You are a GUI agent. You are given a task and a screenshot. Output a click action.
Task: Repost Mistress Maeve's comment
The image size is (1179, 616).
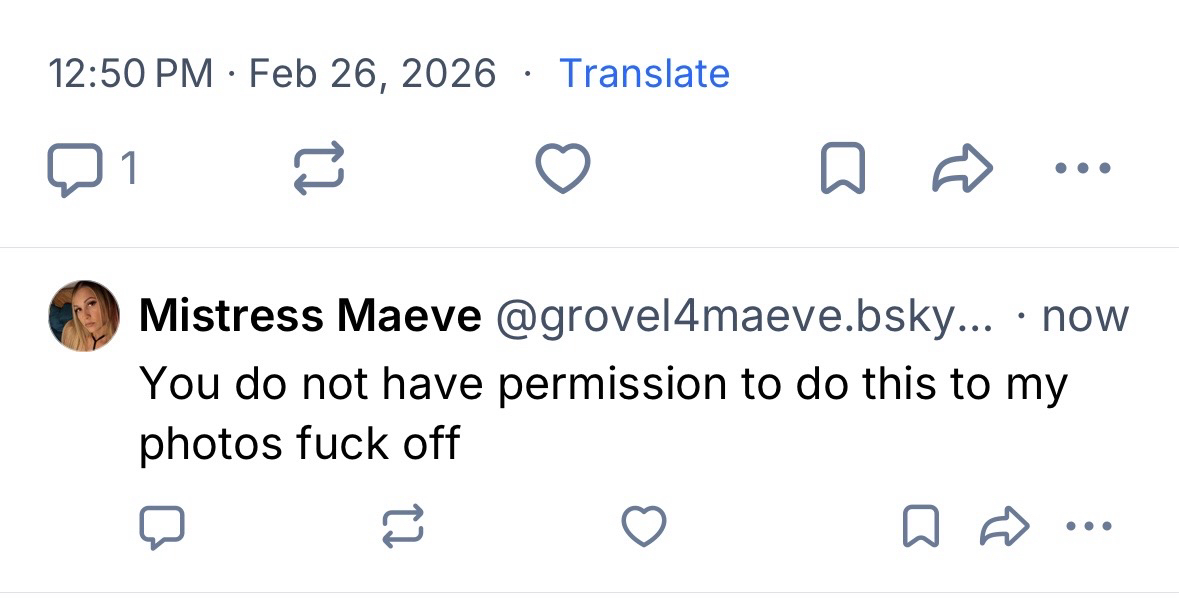(402, 526)
